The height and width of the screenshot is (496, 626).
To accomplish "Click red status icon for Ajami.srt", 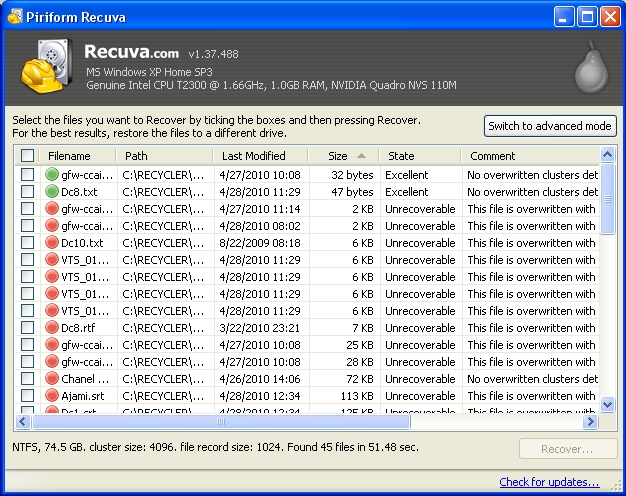I will (53, 396).
